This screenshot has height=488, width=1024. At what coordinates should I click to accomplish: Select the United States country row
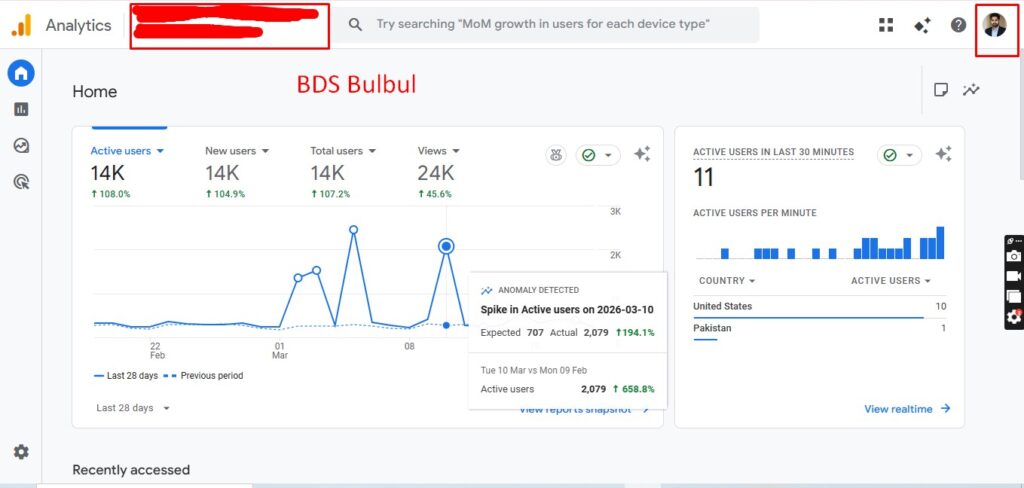[820, 306]
